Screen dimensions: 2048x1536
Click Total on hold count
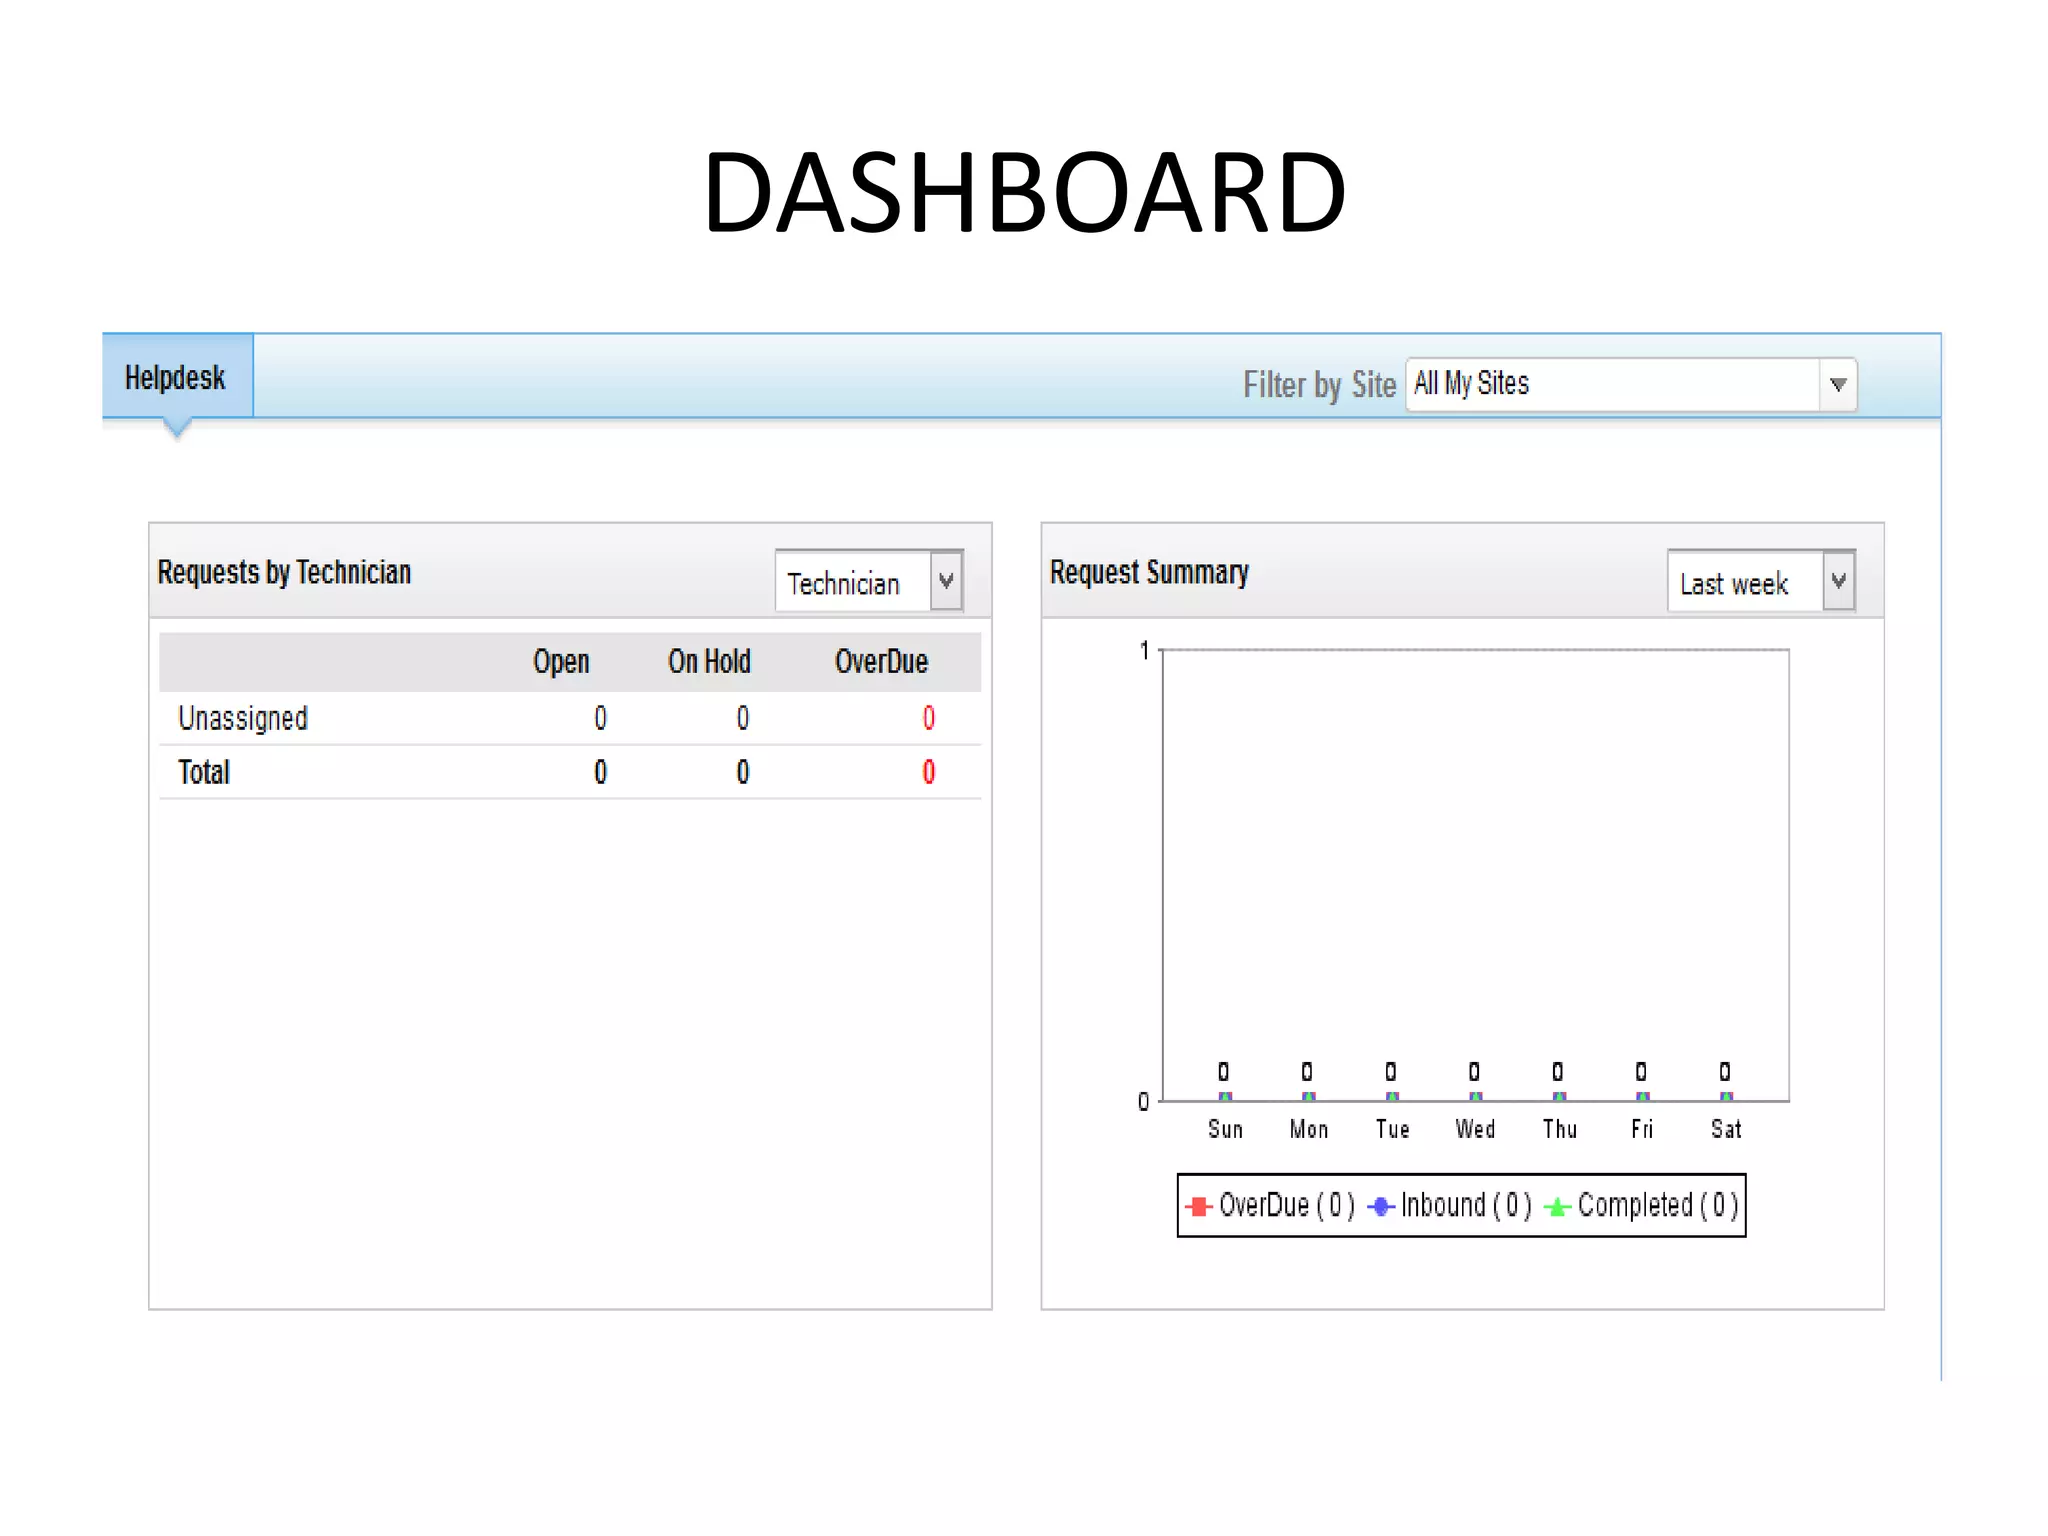(742, 772)
